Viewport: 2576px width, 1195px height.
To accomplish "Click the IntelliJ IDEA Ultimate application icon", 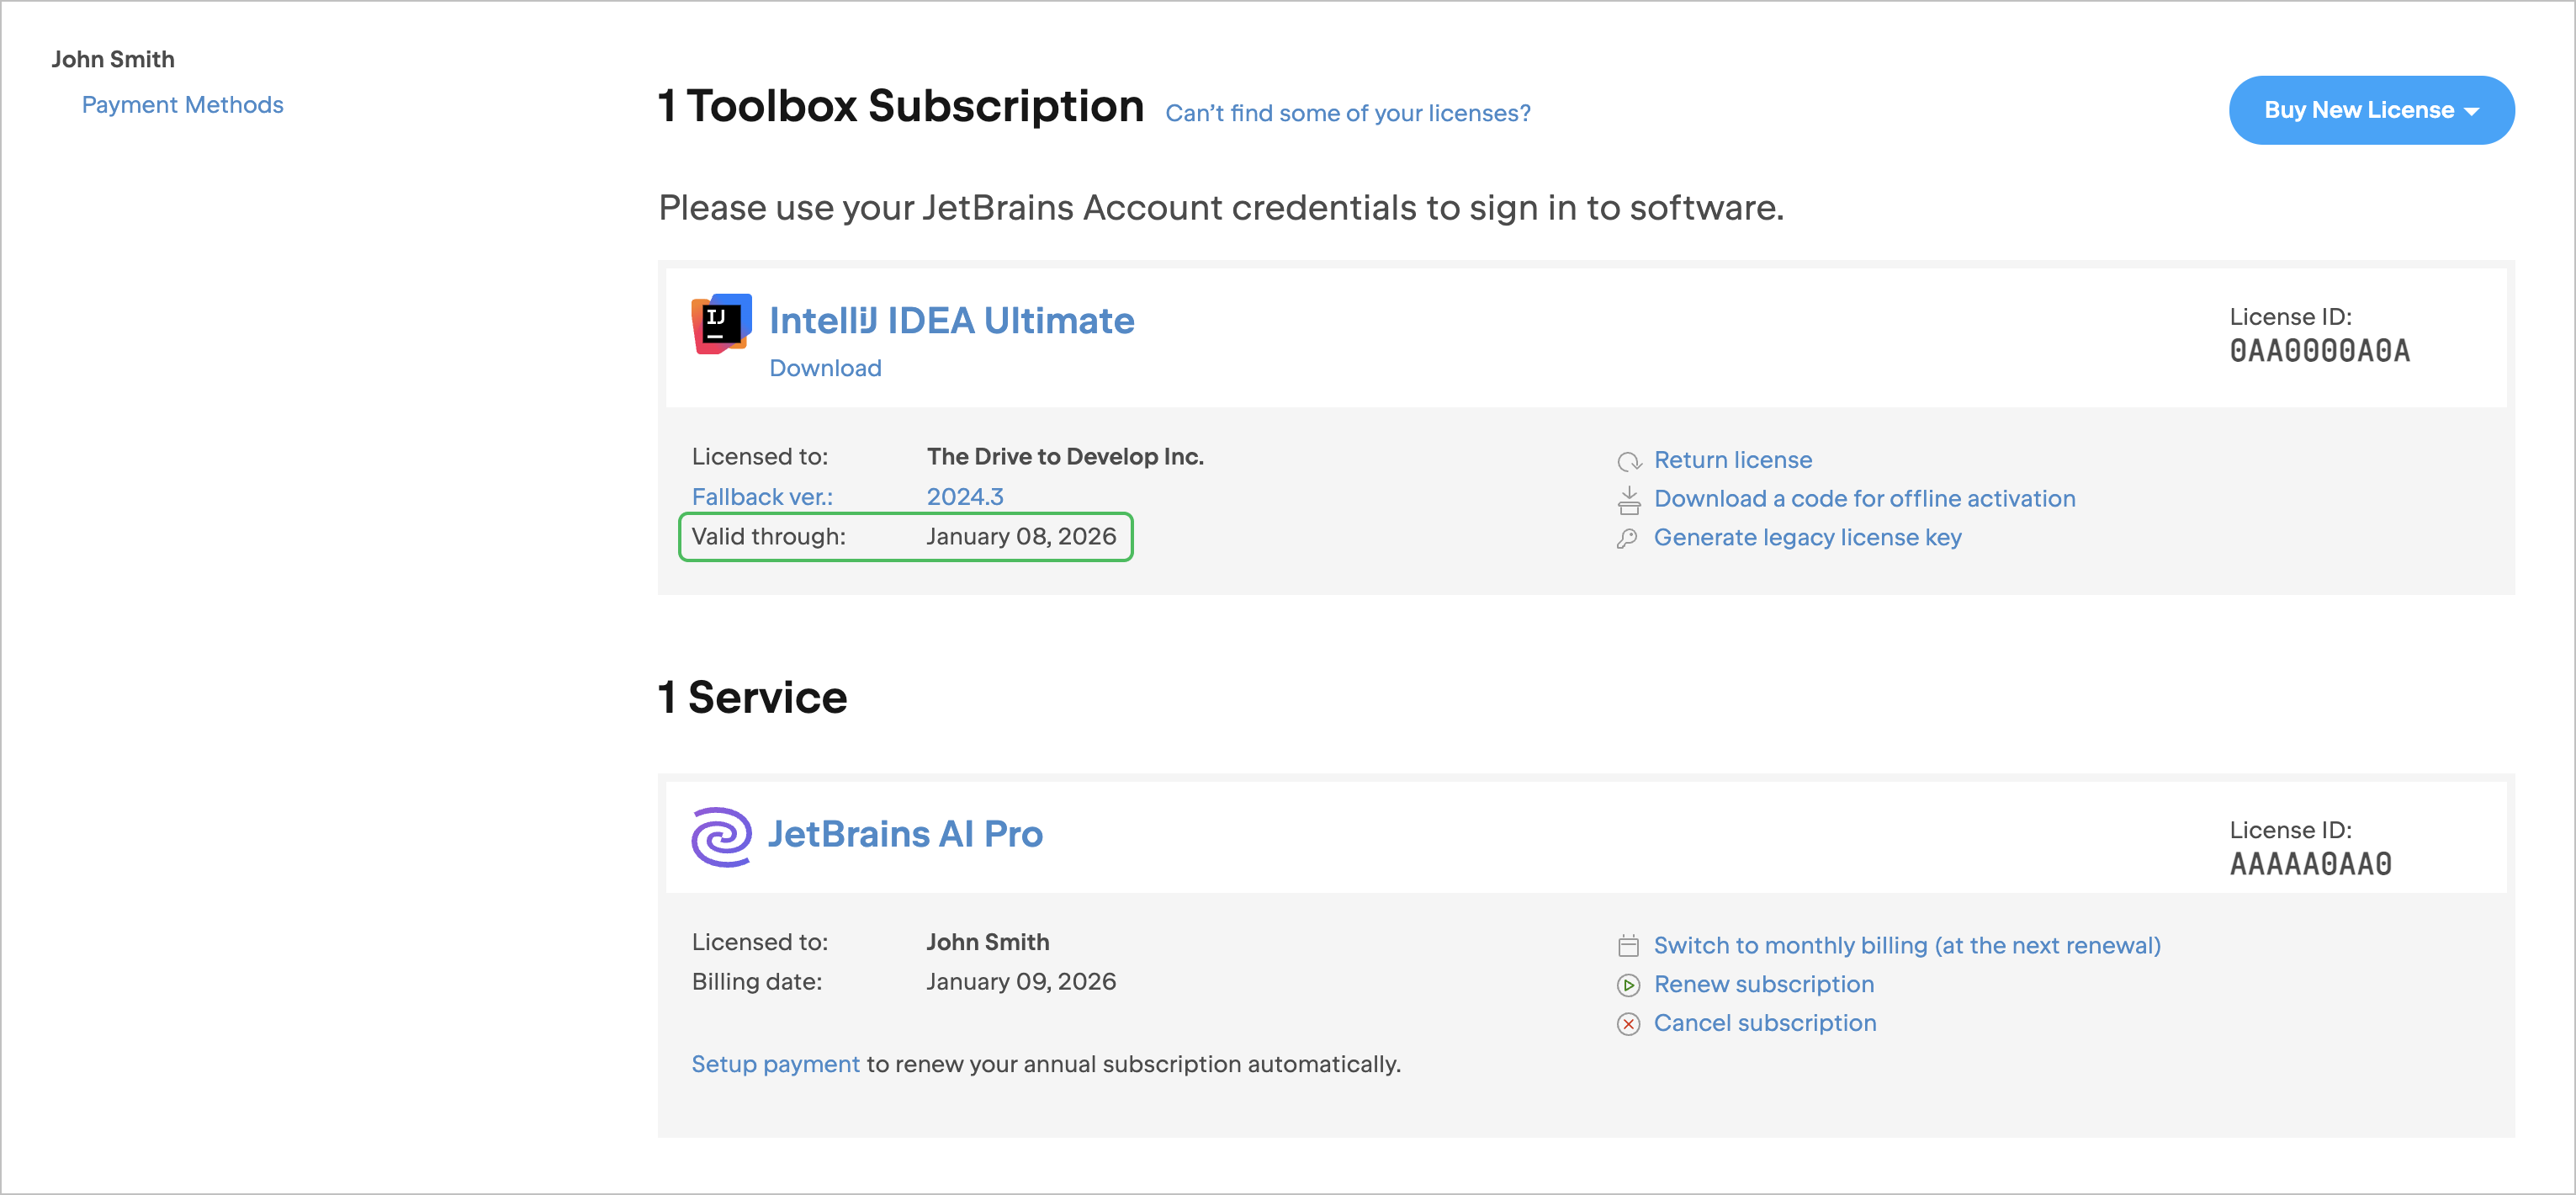I will click(719, 324).
